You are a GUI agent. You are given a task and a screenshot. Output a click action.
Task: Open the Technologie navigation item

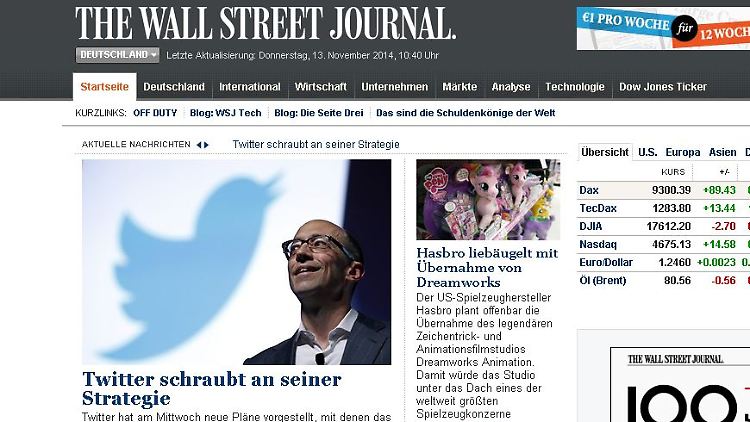coord(574,87)
